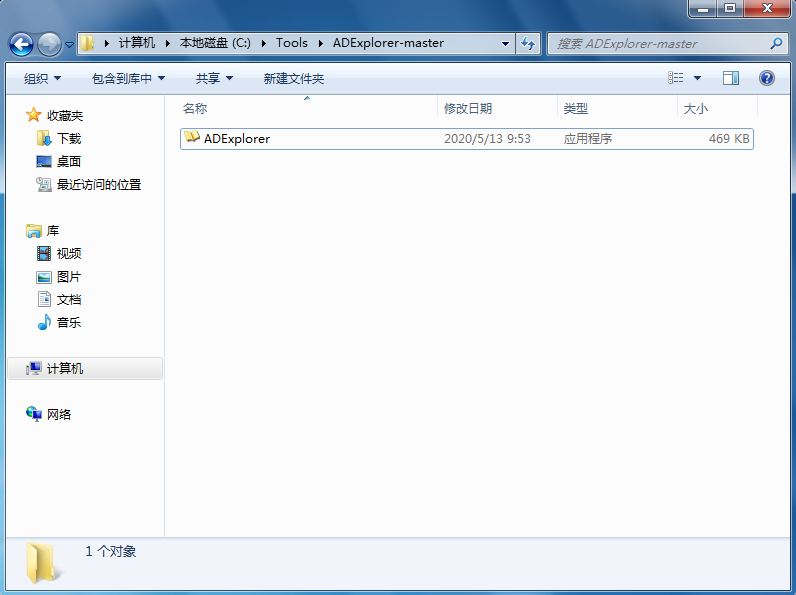The image size is (796, 595).
Task: Click the folder icon in address bar
Action: point(87,43)
